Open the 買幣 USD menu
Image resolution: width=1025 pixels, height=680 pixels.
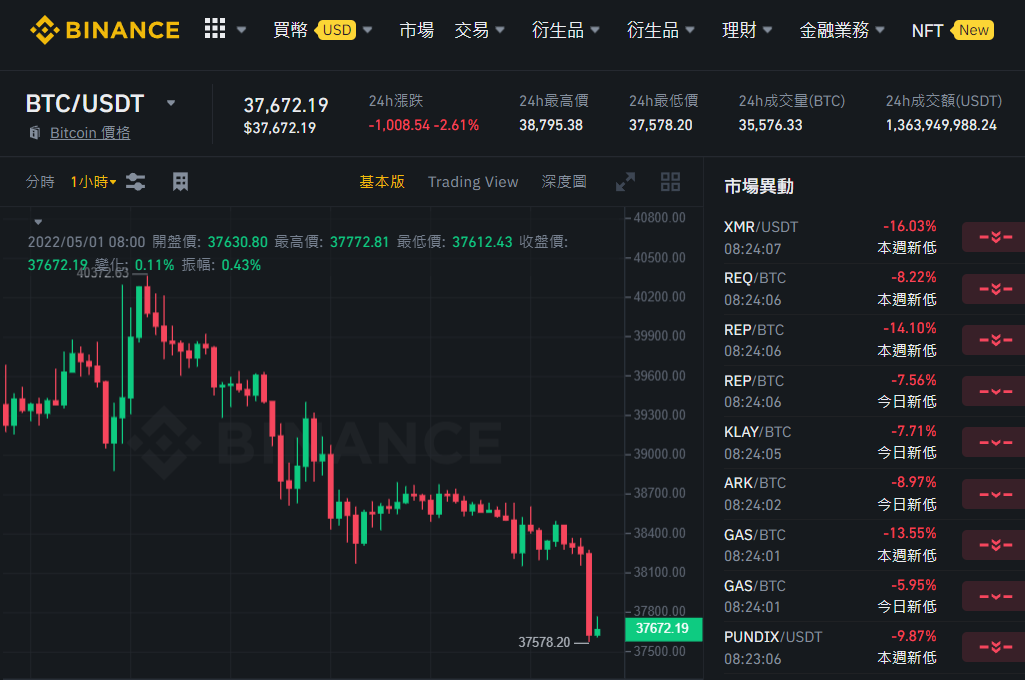[322, 30]
